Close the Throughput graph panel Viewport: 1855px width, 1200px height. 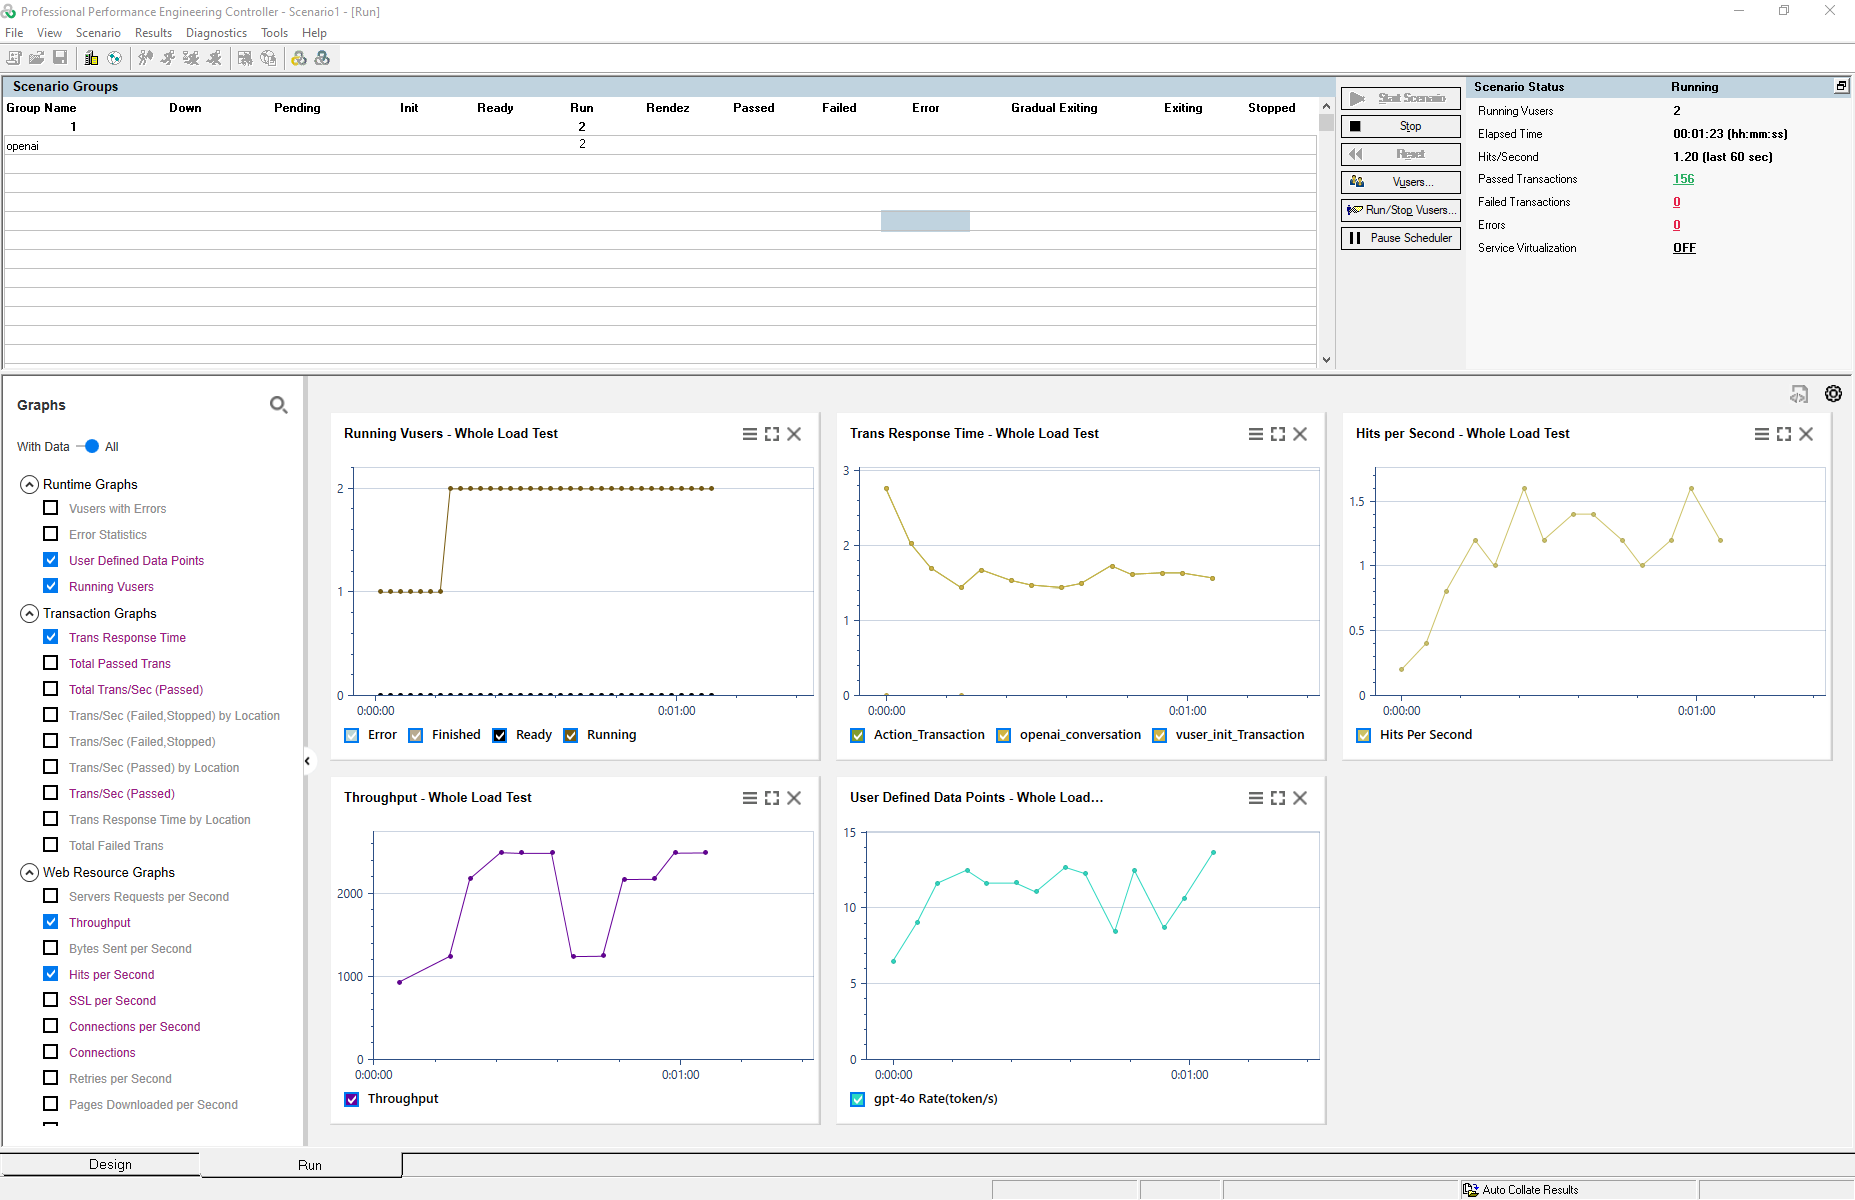click(794, 798)
